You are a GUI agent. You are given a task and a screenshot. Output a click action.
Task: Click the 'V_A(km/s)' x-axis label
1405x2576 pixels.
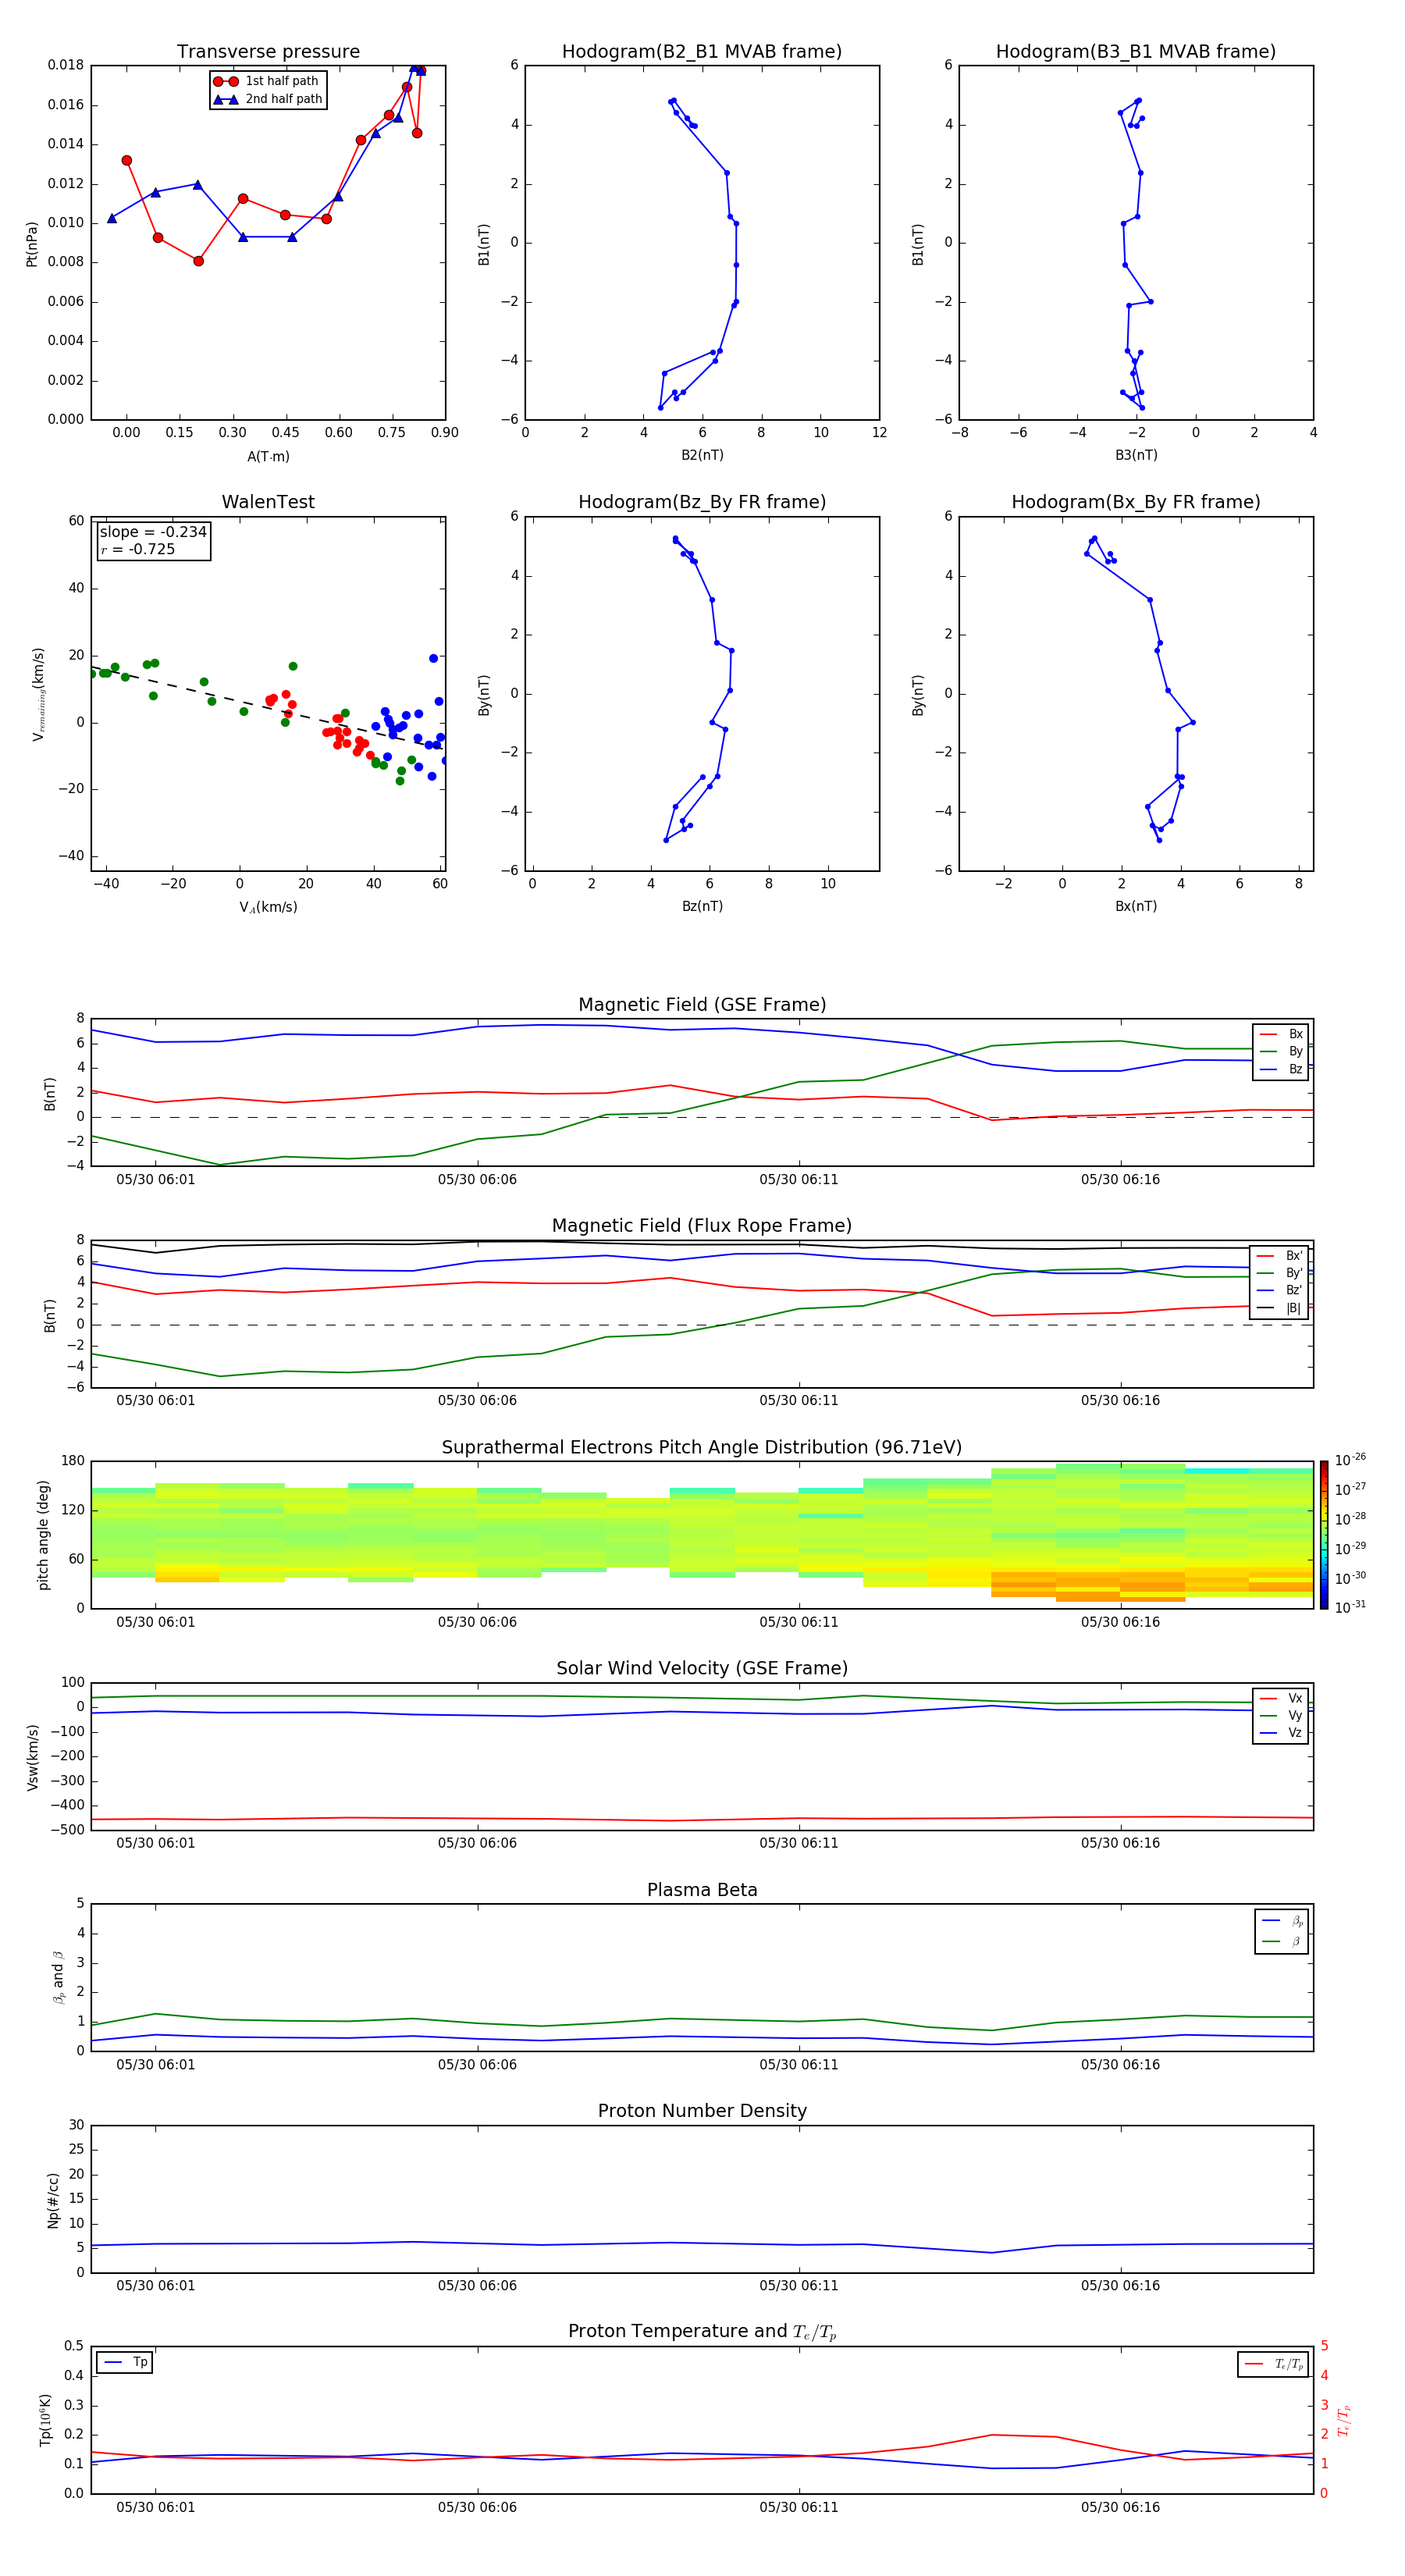[268, 907]
